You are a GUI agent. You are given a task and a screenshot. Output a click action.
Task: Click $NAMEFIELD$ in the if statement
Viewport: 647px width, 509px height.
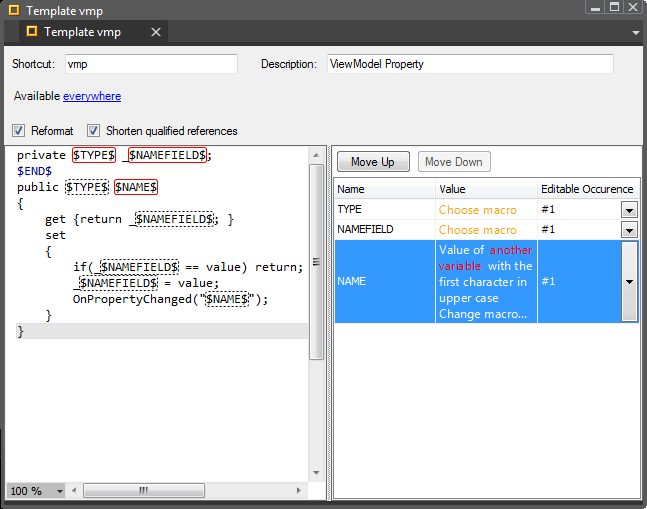(140, 267)
